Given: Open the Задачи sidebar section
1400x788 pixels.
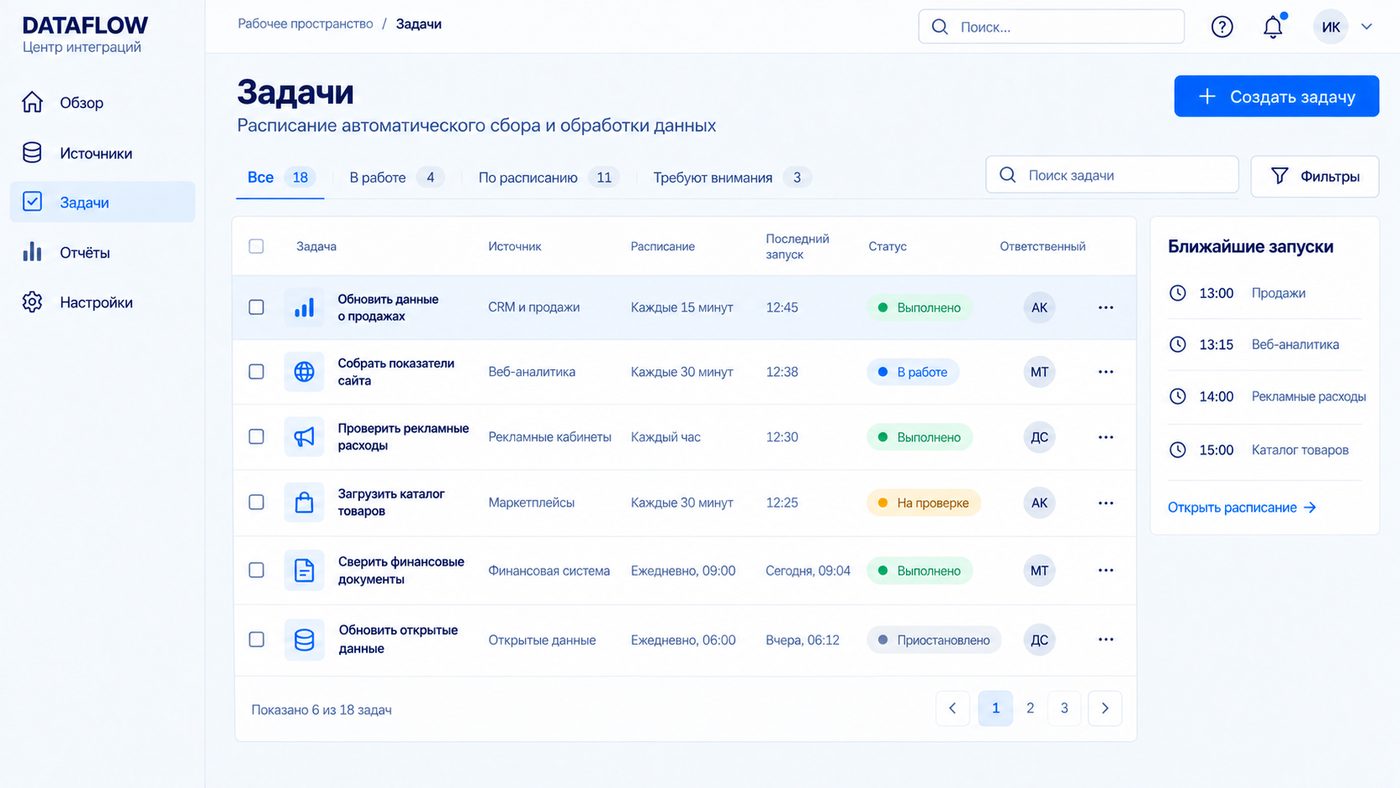Looking at the screenshot, I should [x=102, y=202].
